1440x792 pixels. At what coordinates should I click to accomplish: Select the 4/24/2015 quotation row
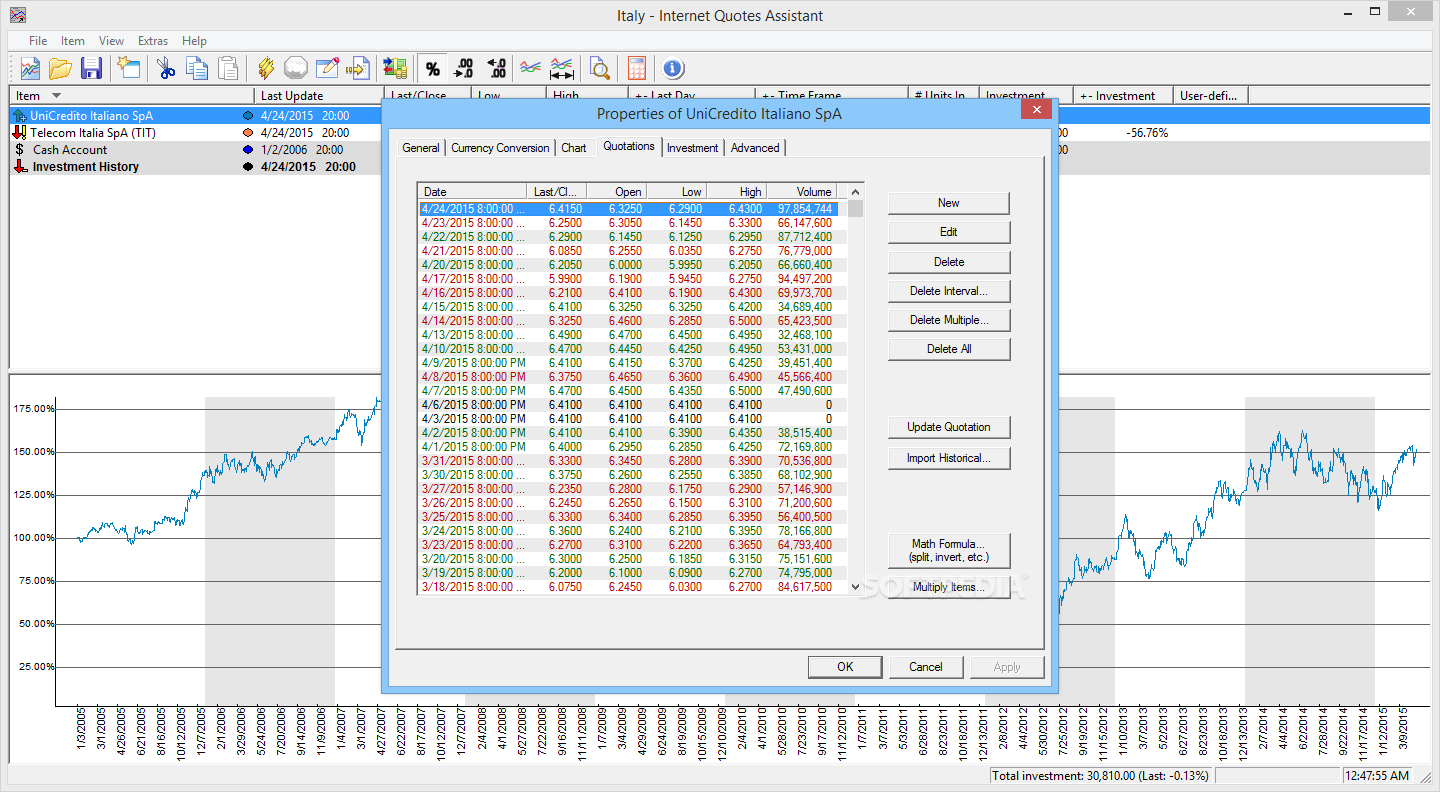pos(627,209)
